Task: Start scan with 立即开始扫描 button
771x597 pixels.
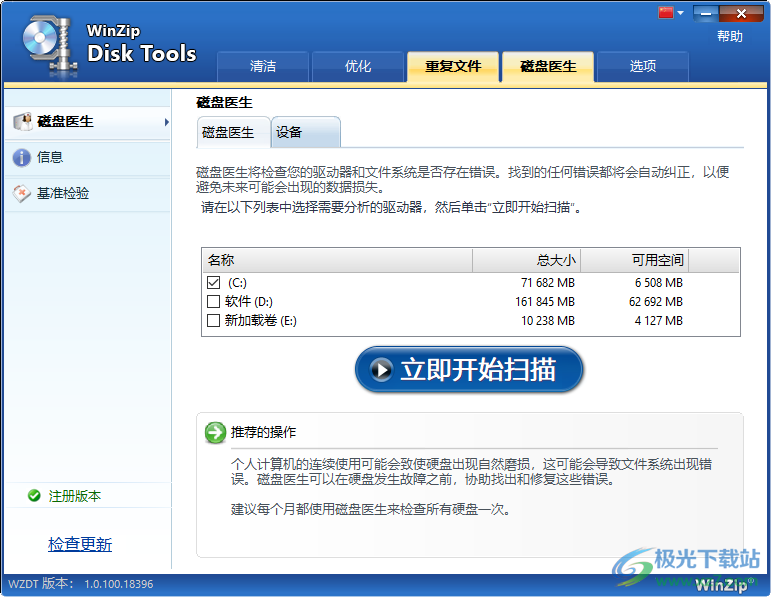Action: (x=469, y=370)
